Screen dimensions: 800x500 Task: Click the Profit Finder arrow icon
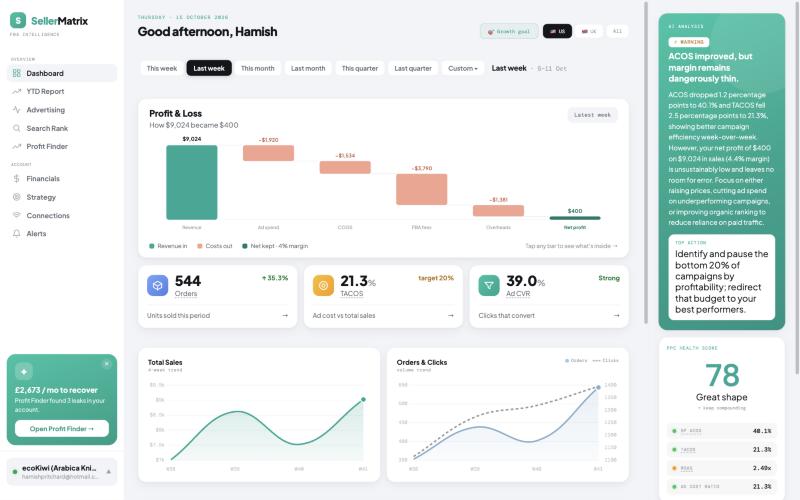pyautogui.click(x=16, y=146)
